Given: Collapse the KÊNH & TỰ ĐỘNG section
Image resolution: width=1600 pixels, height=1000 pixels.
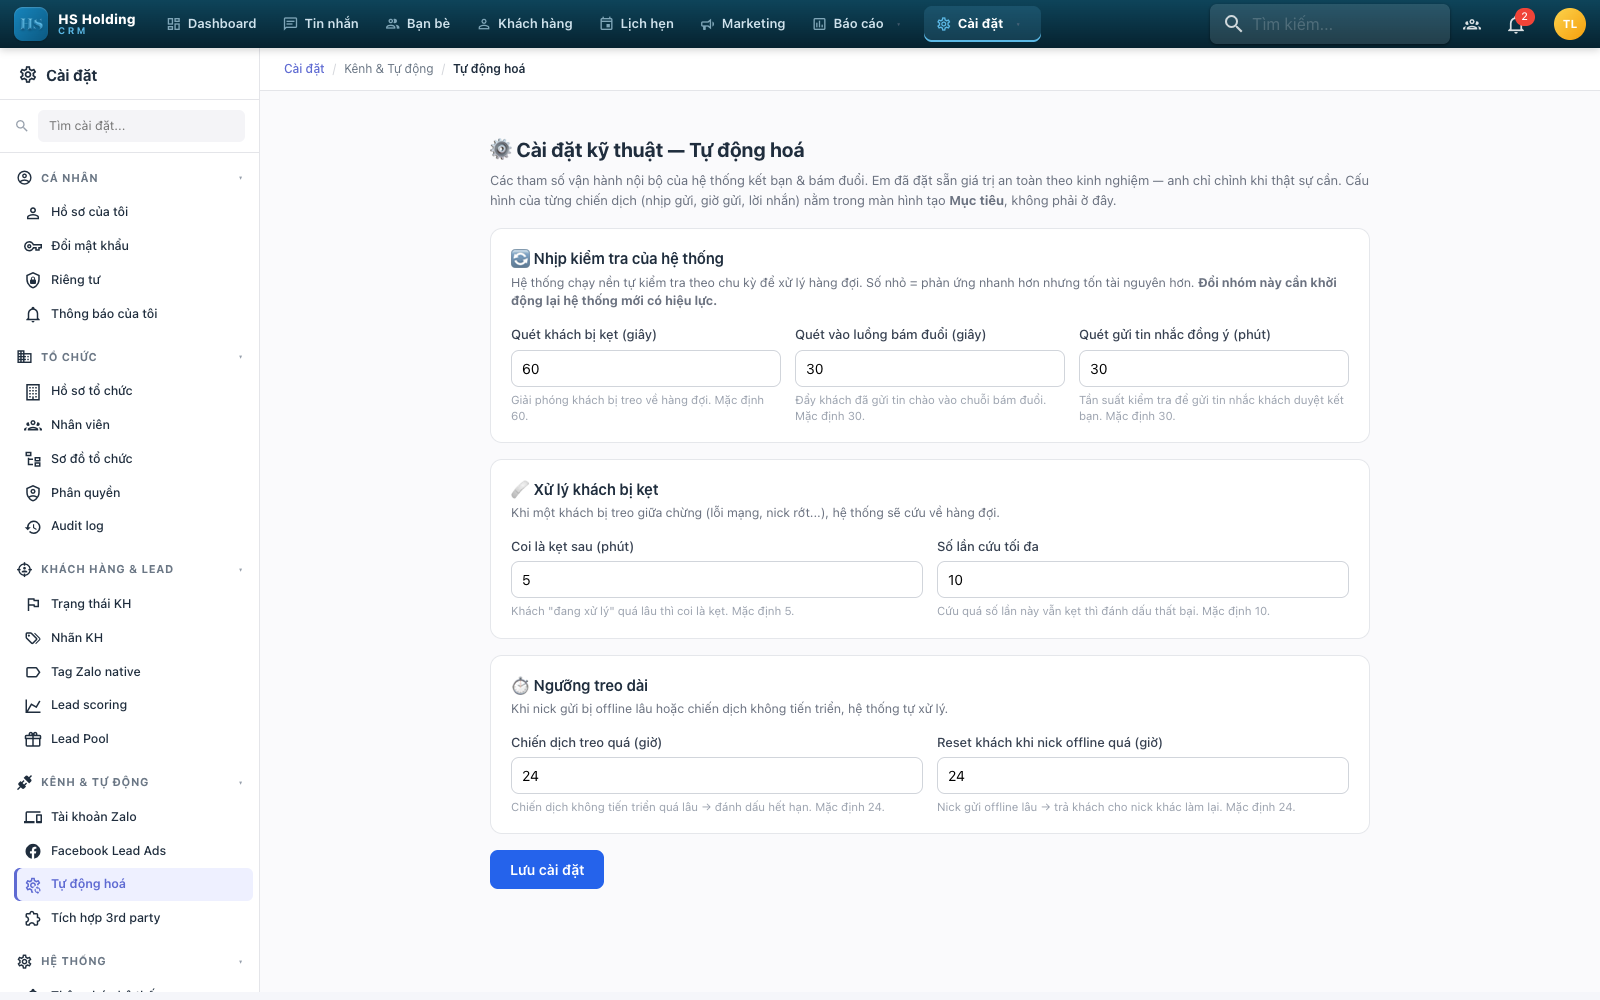Looking at the screenshot, I should pos(241,783).
